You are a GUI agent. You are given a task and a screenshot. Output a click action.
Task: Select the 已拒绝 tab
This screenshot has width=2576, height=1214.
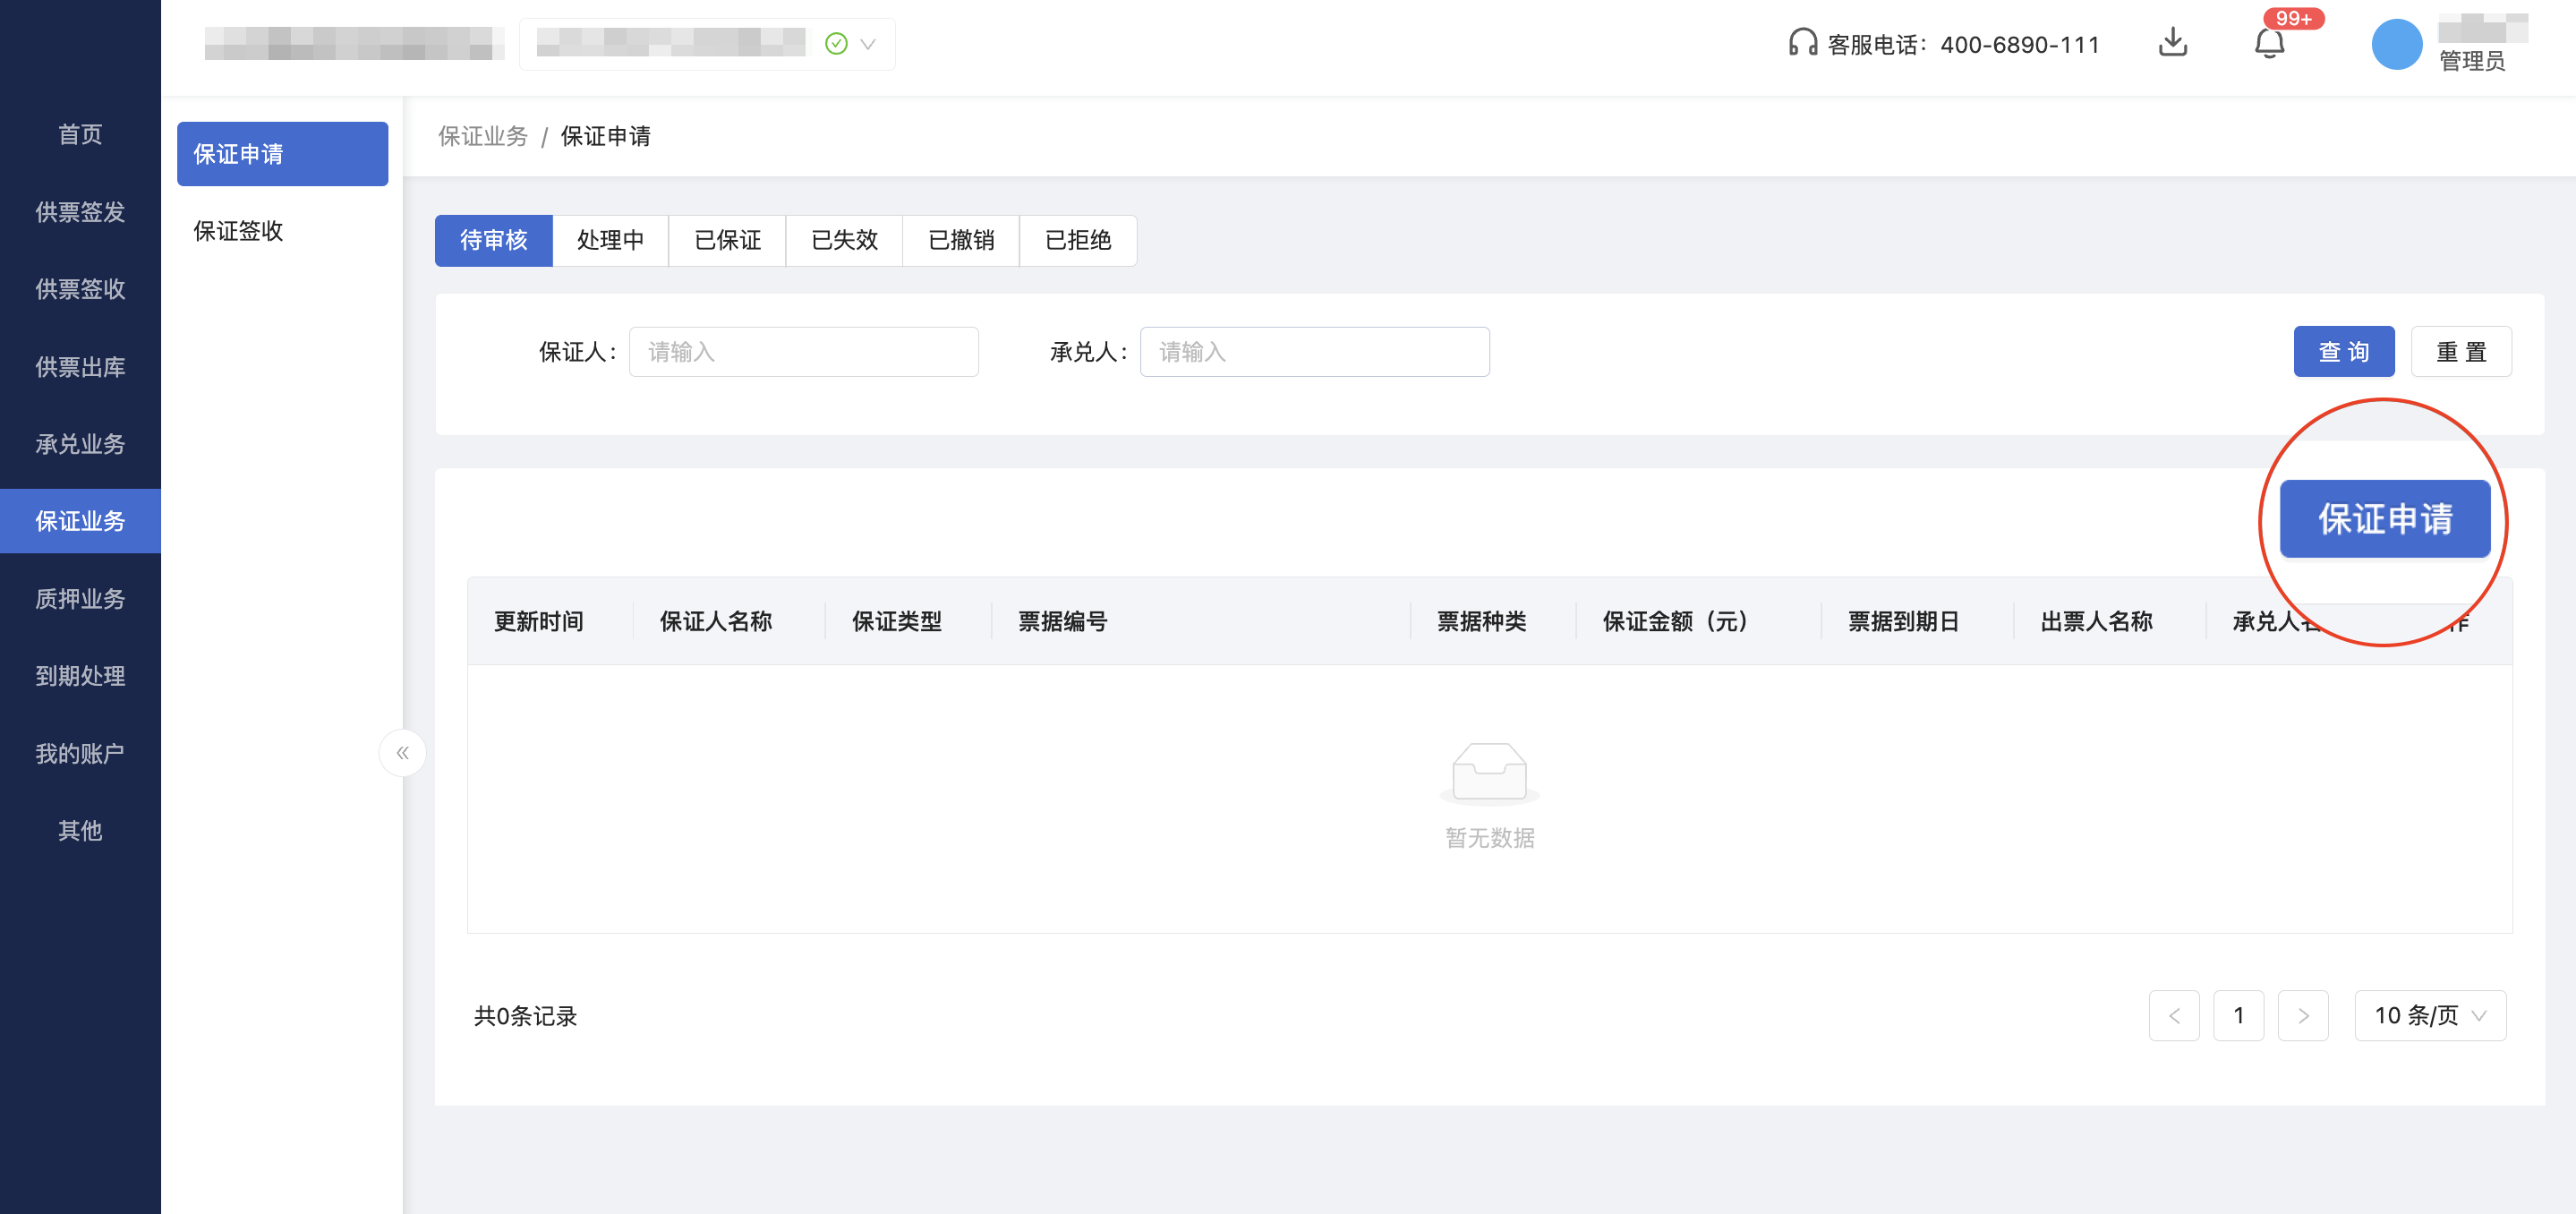tap(1077, 240)
